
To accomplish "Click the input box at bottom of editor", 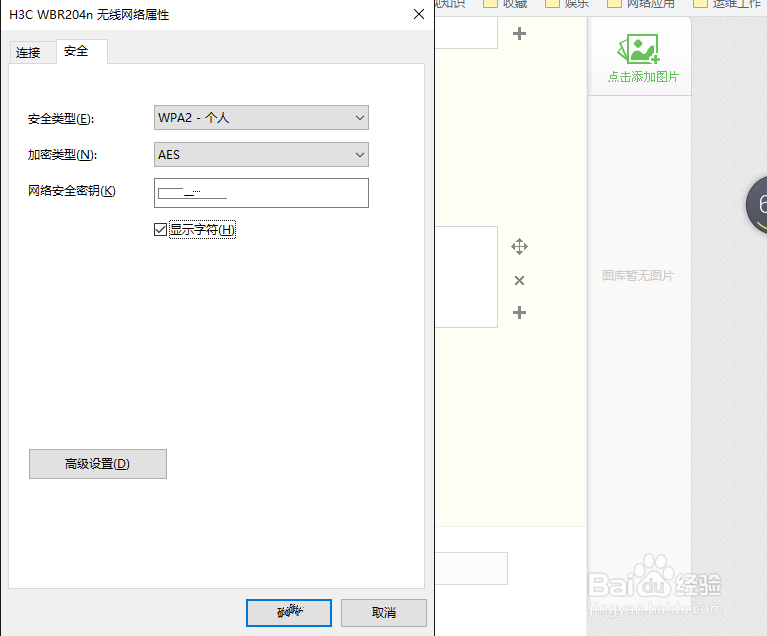I will pos(471,568).
